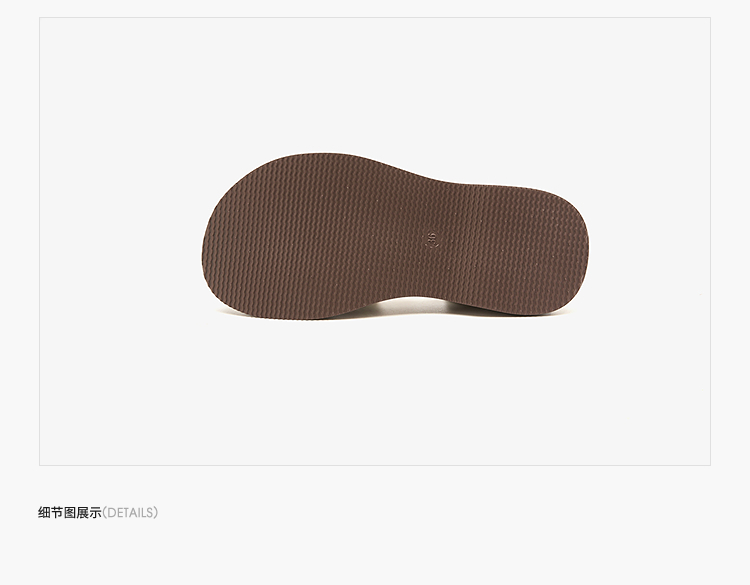
Task: Click the blank area above the sole
Action: pyautogui.click(x=375, y=84)
